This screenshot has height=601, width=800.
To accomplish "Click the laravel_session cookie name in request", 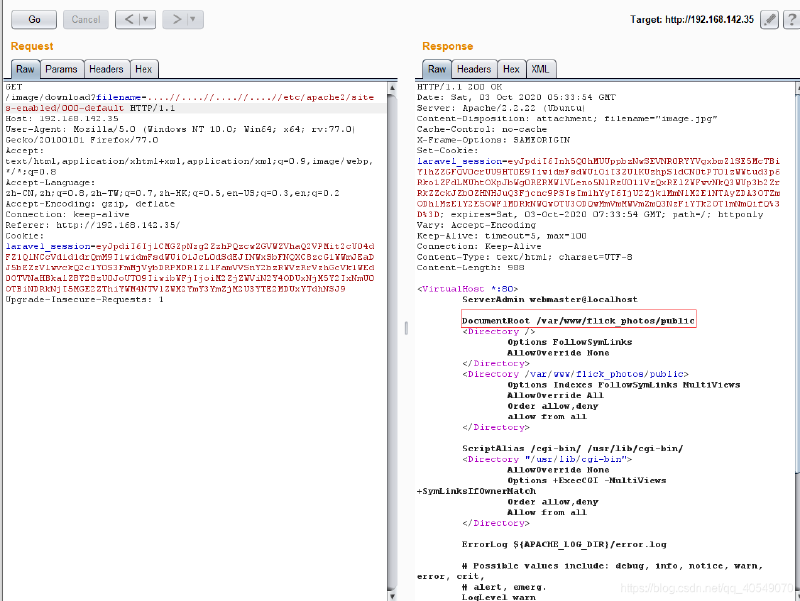I will (x=48, y=246).
